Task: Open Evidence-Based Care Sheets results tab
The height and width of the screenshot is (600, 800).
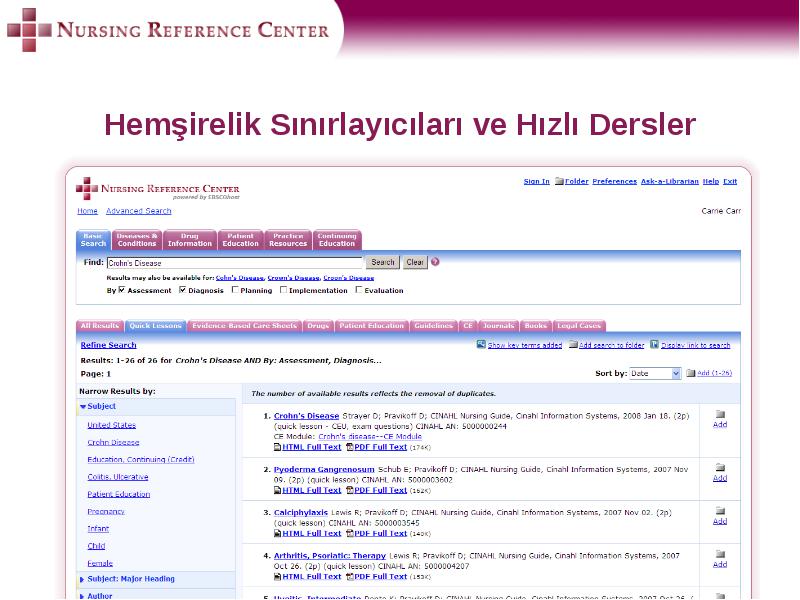Action: pos(244,326)
